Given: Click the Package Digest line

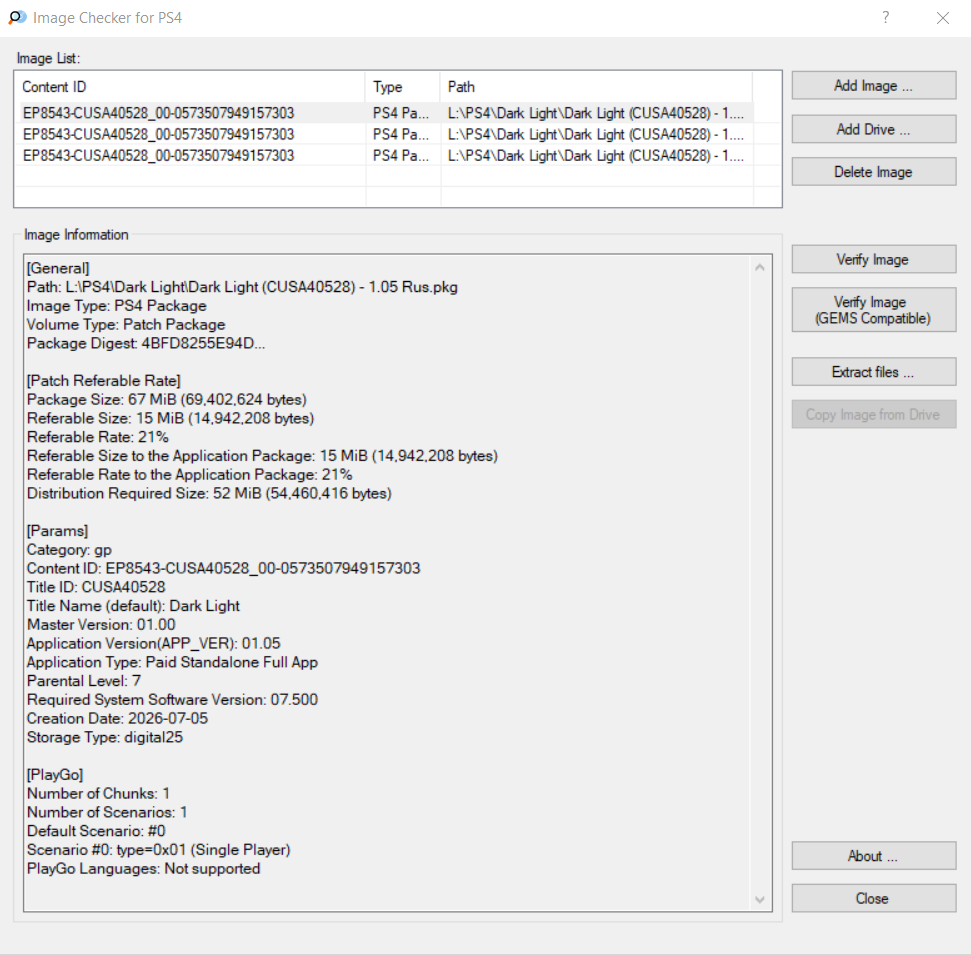Looking at the screenshot, I should (146, 343).
